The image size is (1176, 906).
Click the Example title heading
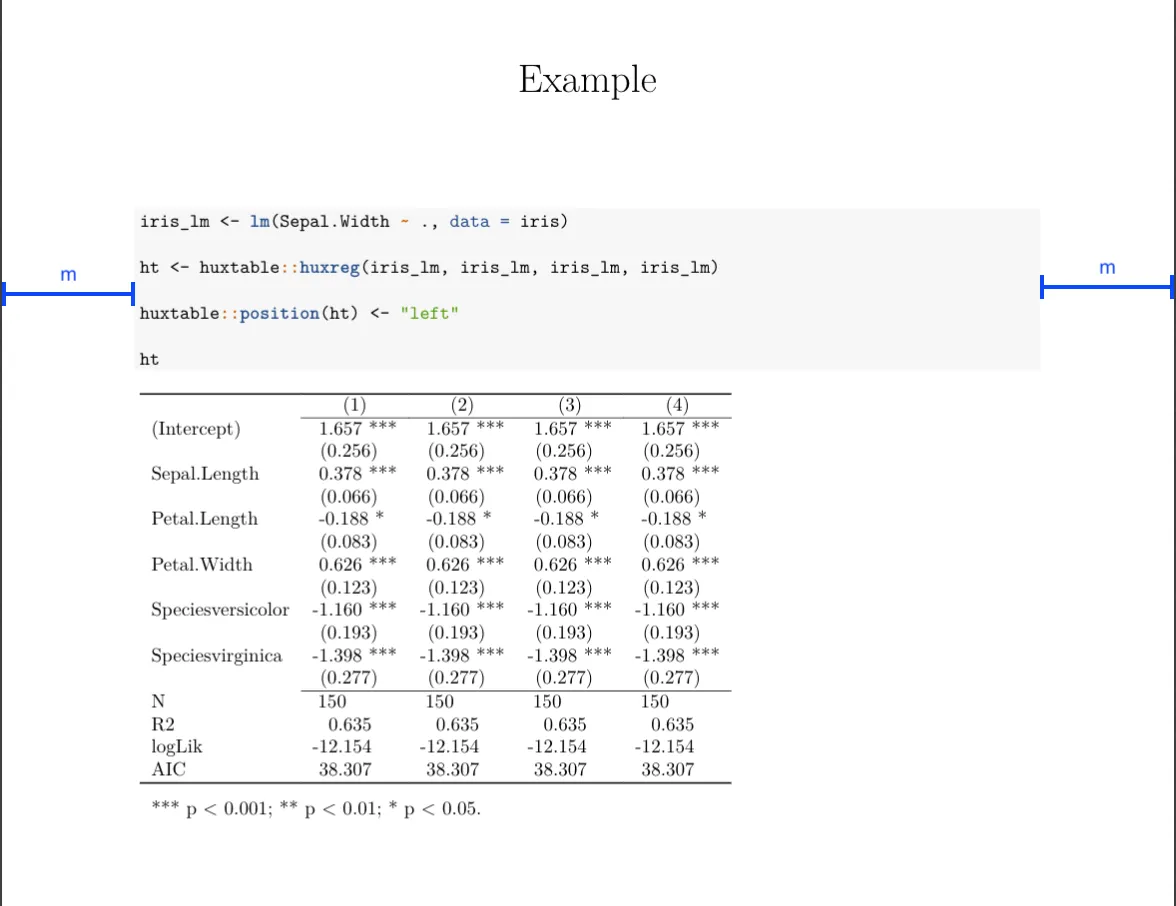(x=588, y=79)
